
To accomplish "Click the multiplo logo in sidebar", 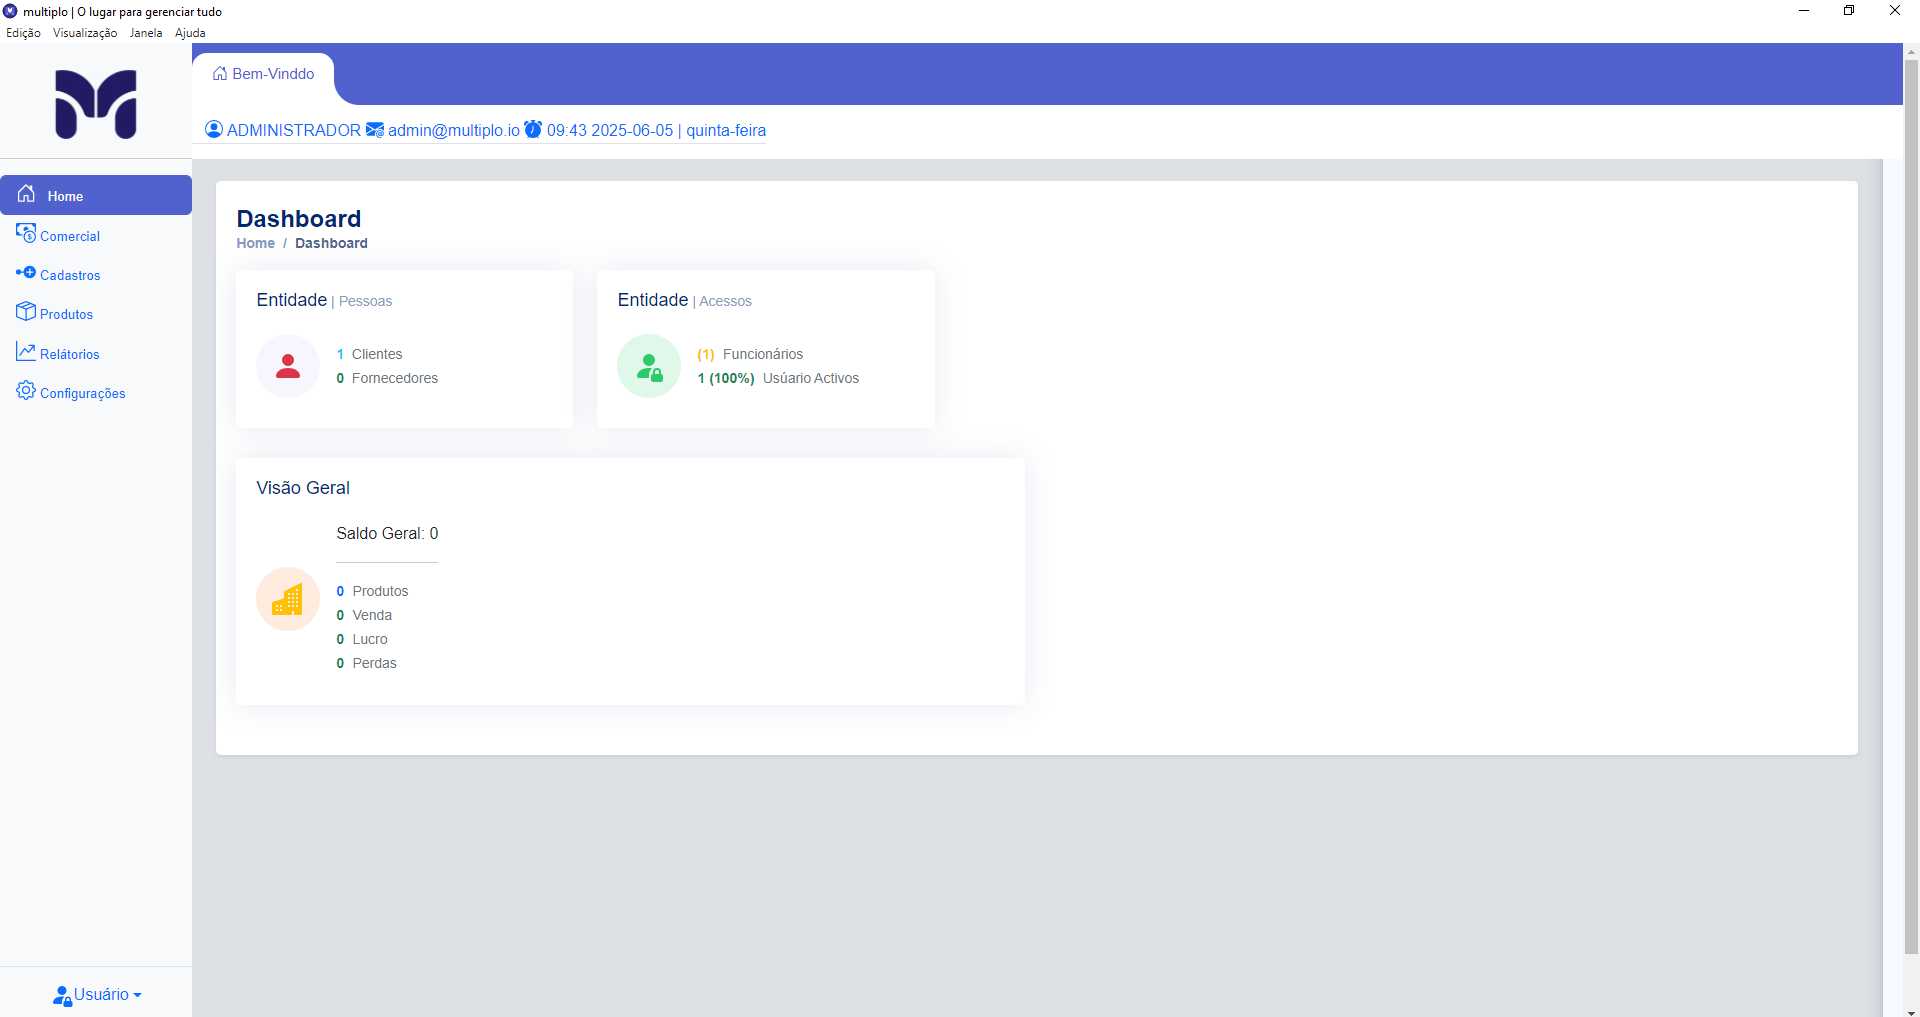I will (96, 104).
